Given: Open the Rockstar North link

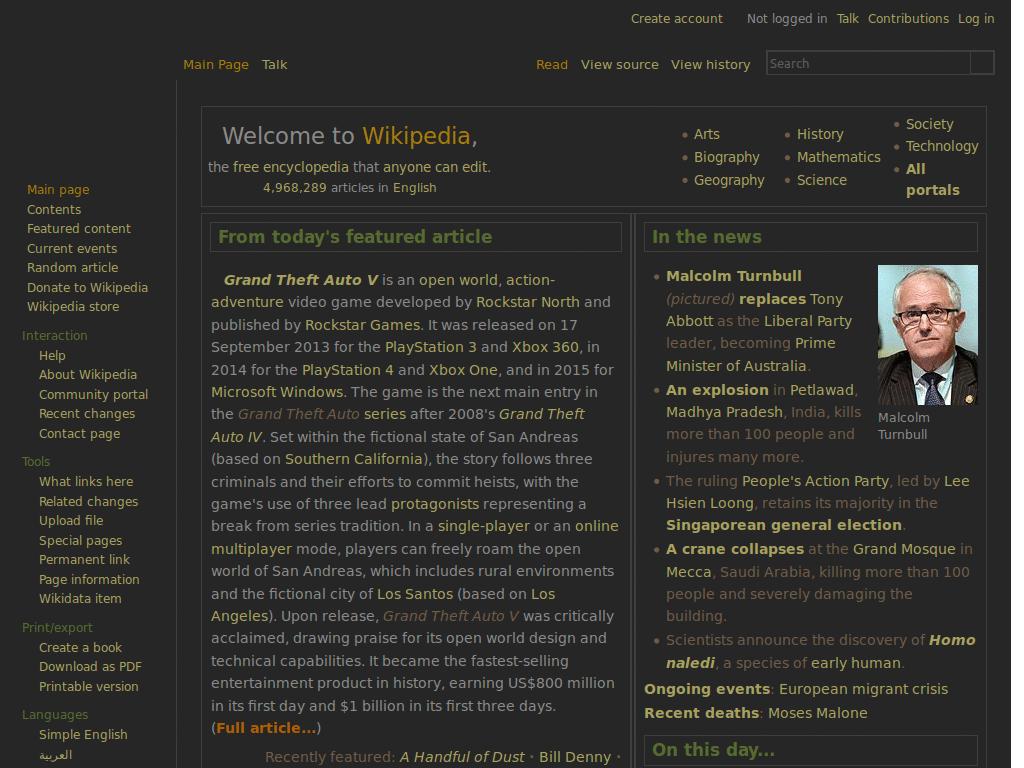Looking at the screenshot, I should coord(528,302).
